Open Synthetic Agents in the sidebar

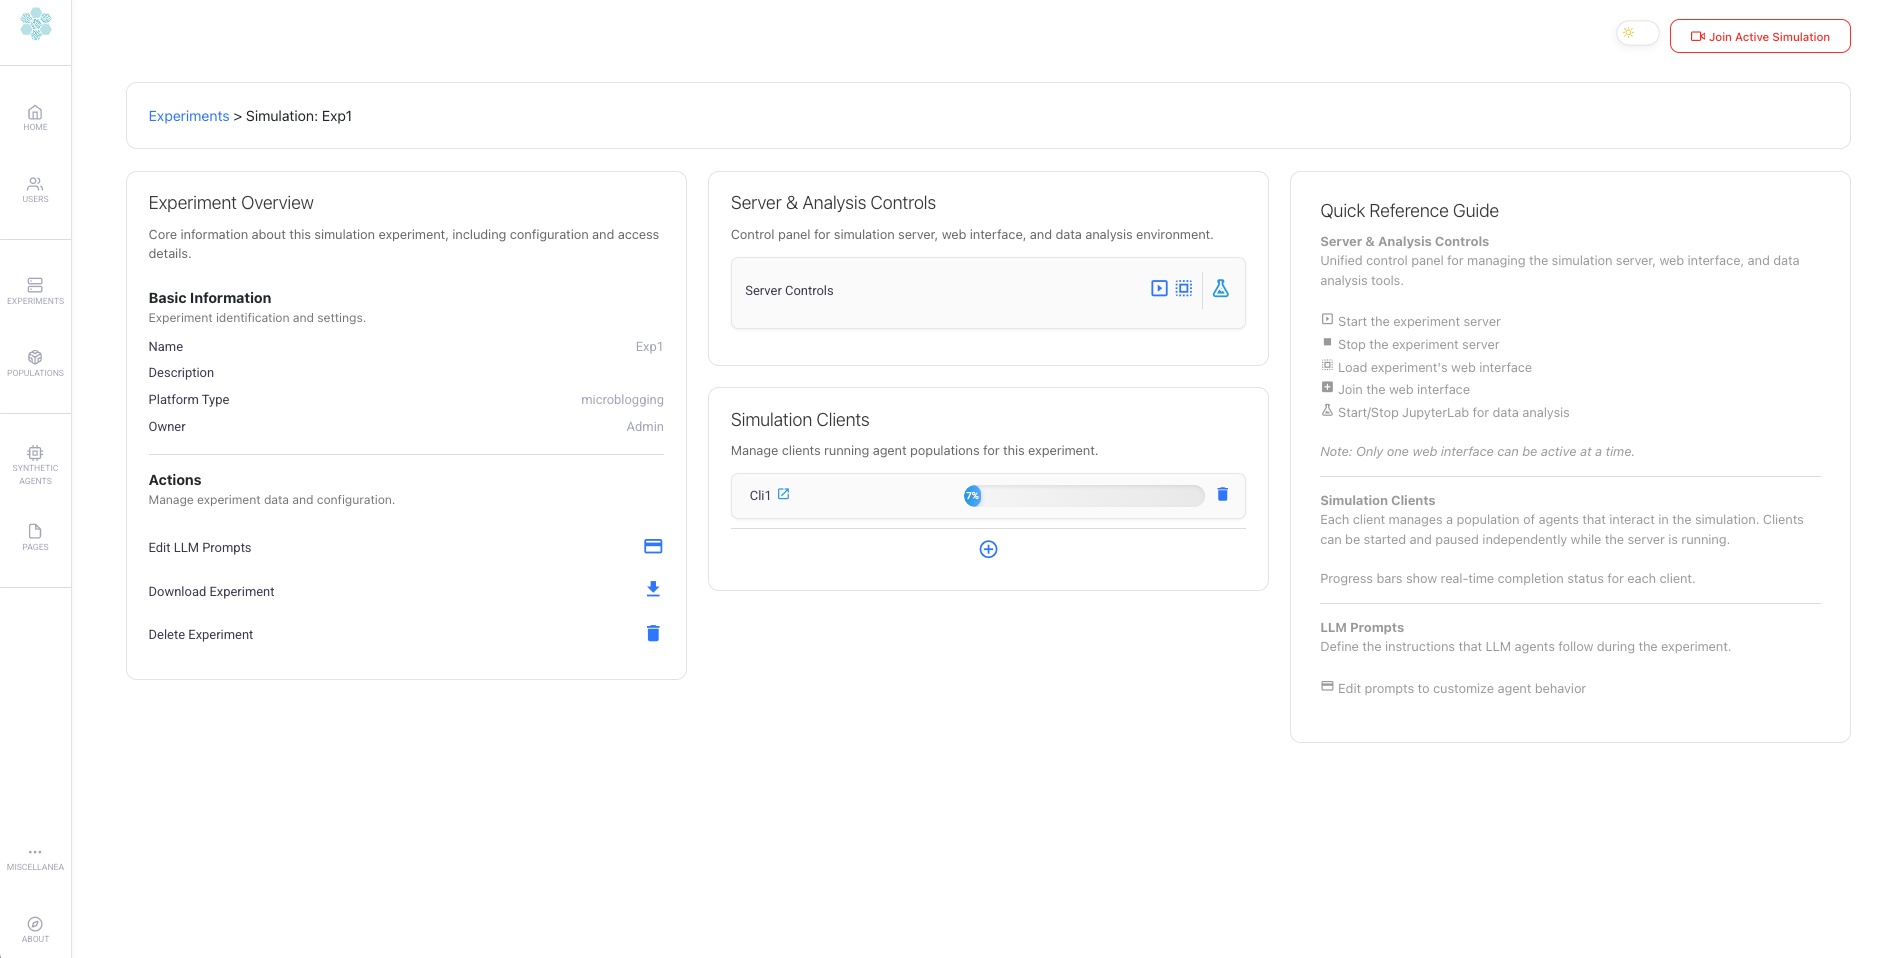click(x=35, y=465)
